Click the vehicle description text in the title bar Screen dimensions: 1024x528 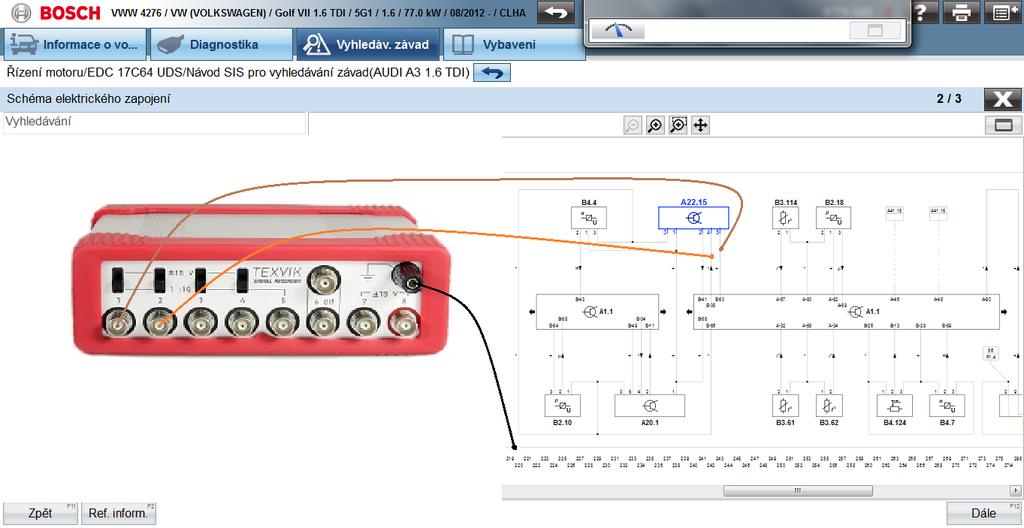(x=318, y=12)
